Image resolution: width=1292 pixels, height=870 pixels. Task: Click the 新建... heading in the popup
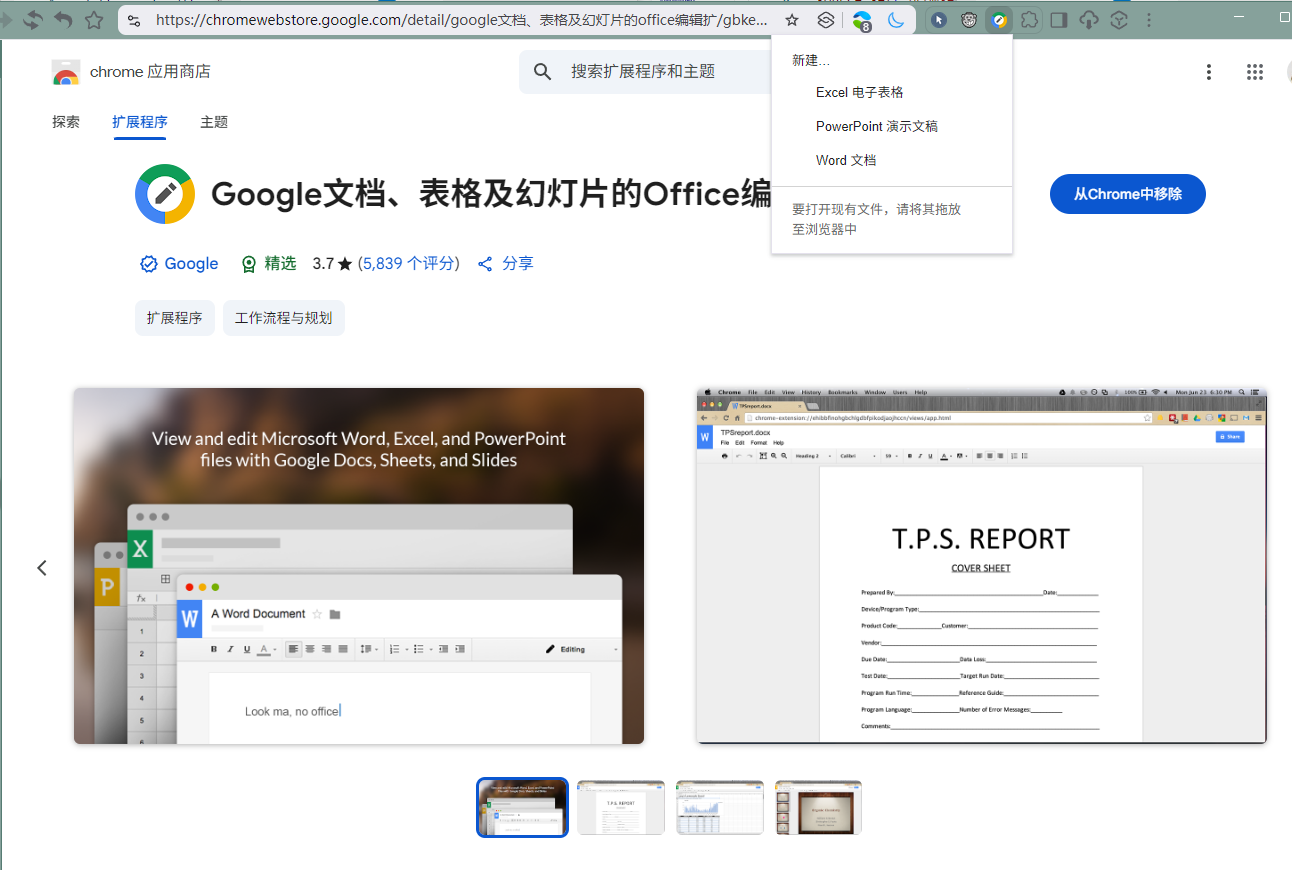tap(811, 61)
